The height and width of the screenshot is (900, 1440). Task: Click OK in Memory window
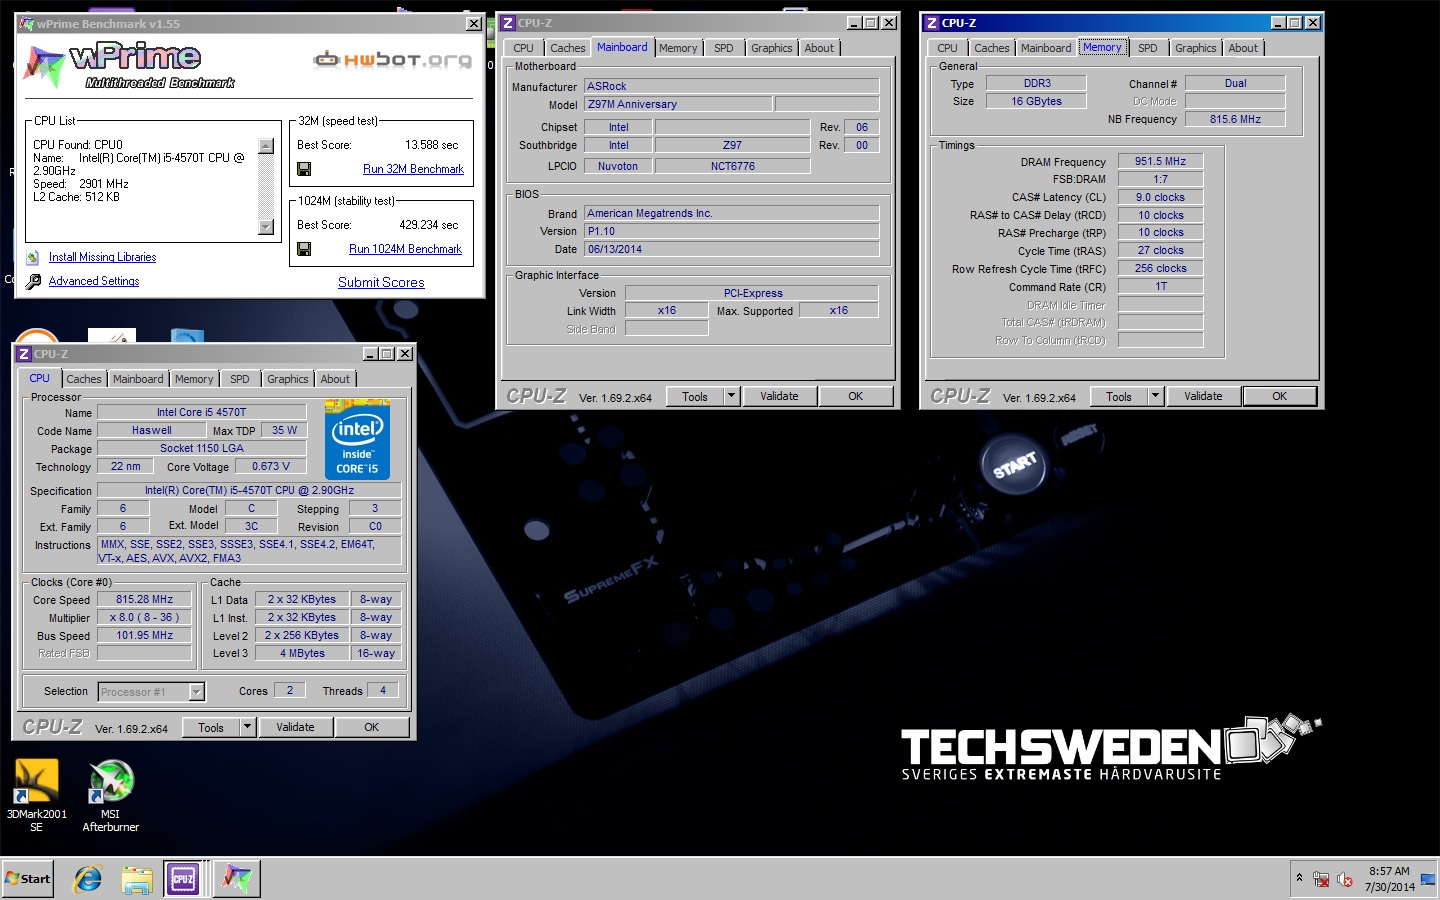[x=1280, y=397]
